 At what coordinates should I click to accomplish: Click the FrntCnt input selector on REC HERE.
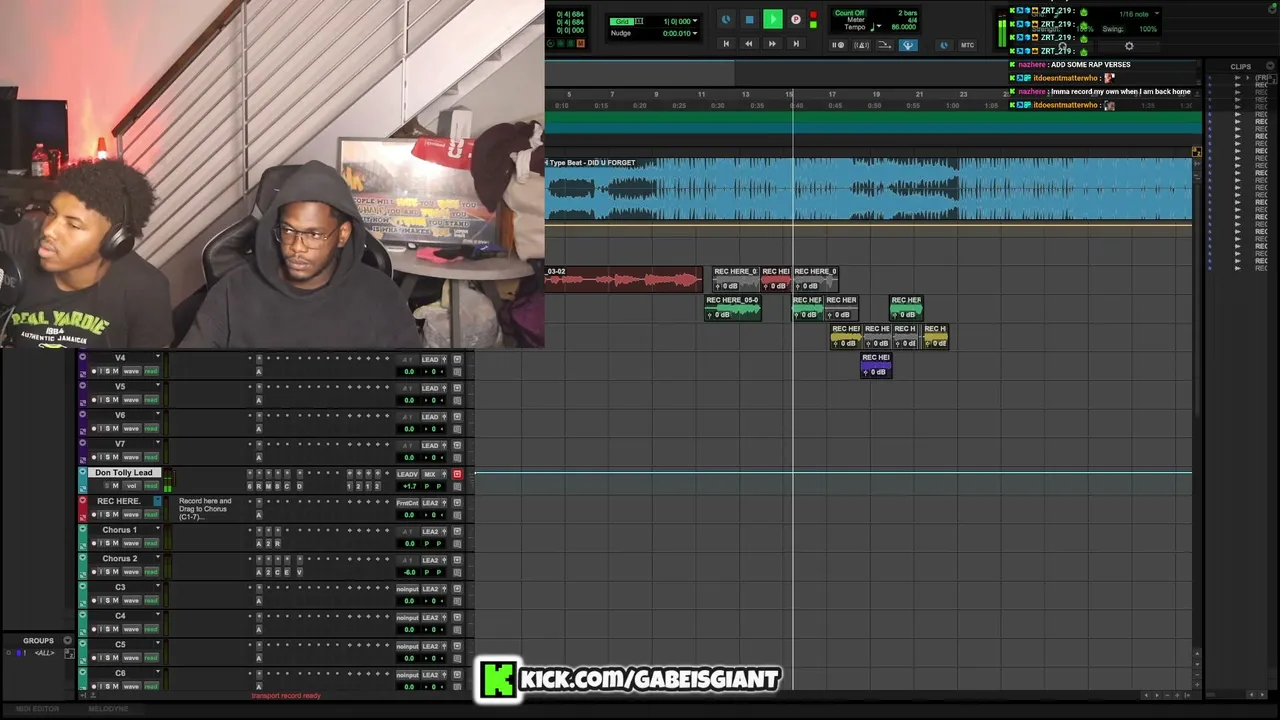coord(407,503)
